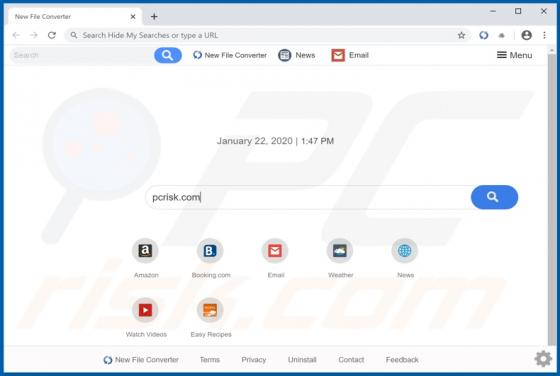This screenshot has width=560, height=376.
Task: Open the Terms footer link
Action: [210, 360]
